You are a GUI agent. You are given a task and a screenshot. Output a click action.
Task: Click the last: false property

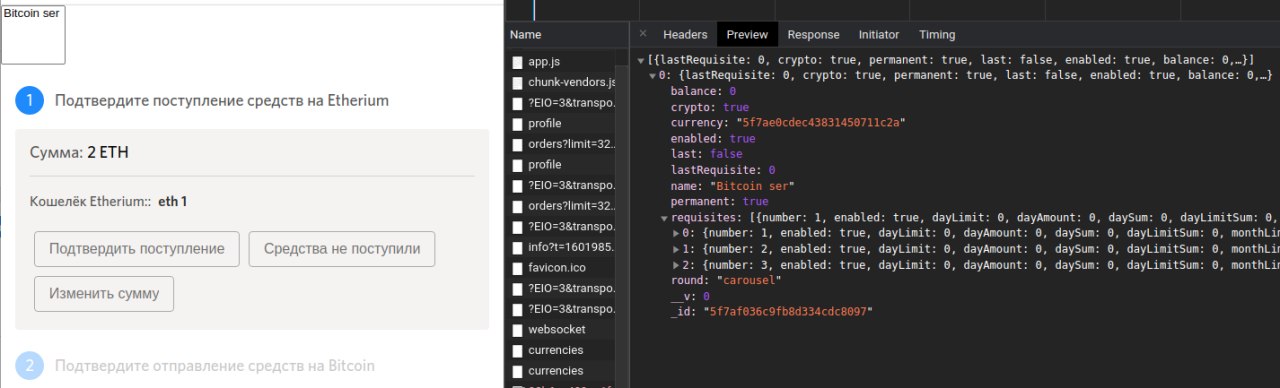pyautogui.click(x=706, y=154)
